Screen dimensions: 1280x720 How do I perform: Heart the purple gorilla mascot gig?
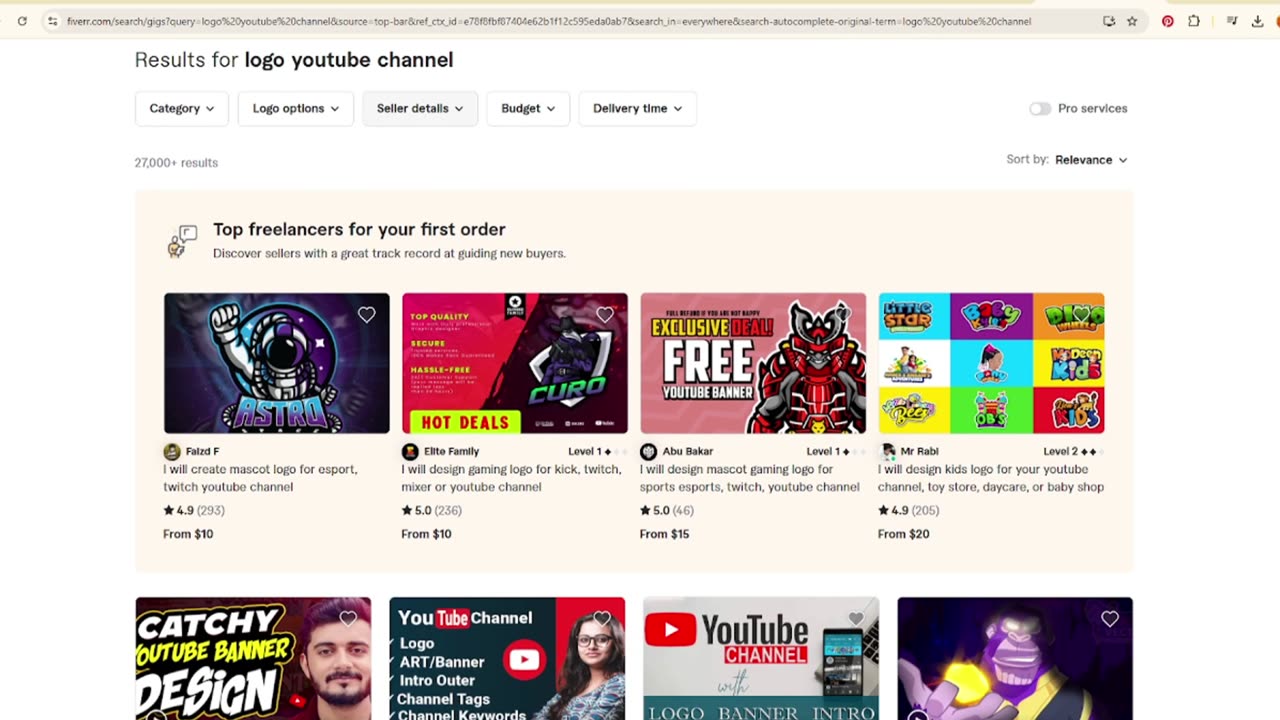click(x=1110, y=619)
